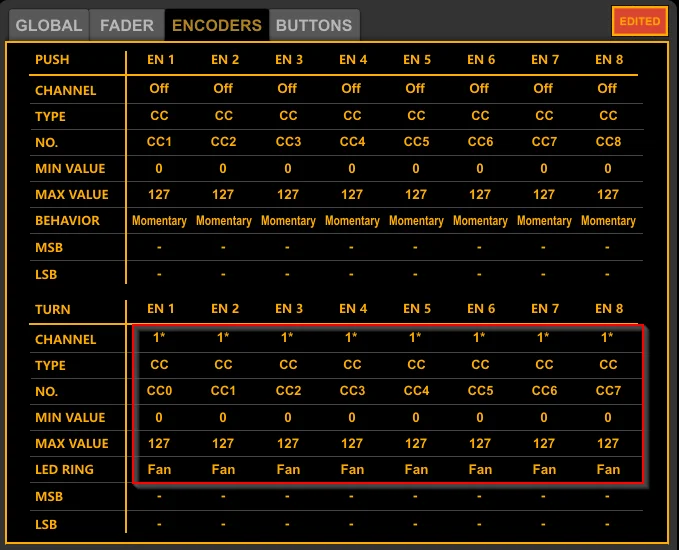The height and width of the screenshot is (550, 679).
Task: Click Momentary behavior for EN 4
Action: tap(352, 221)
